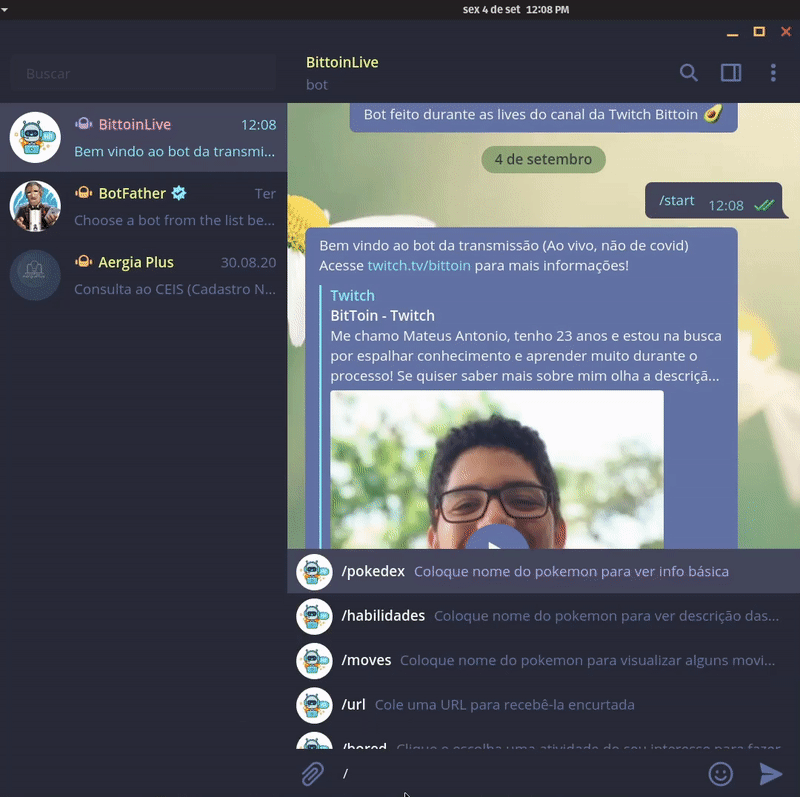Play the Twitch preview video
The width and height of the screenshot is (800, 797).
click(497, 538)
